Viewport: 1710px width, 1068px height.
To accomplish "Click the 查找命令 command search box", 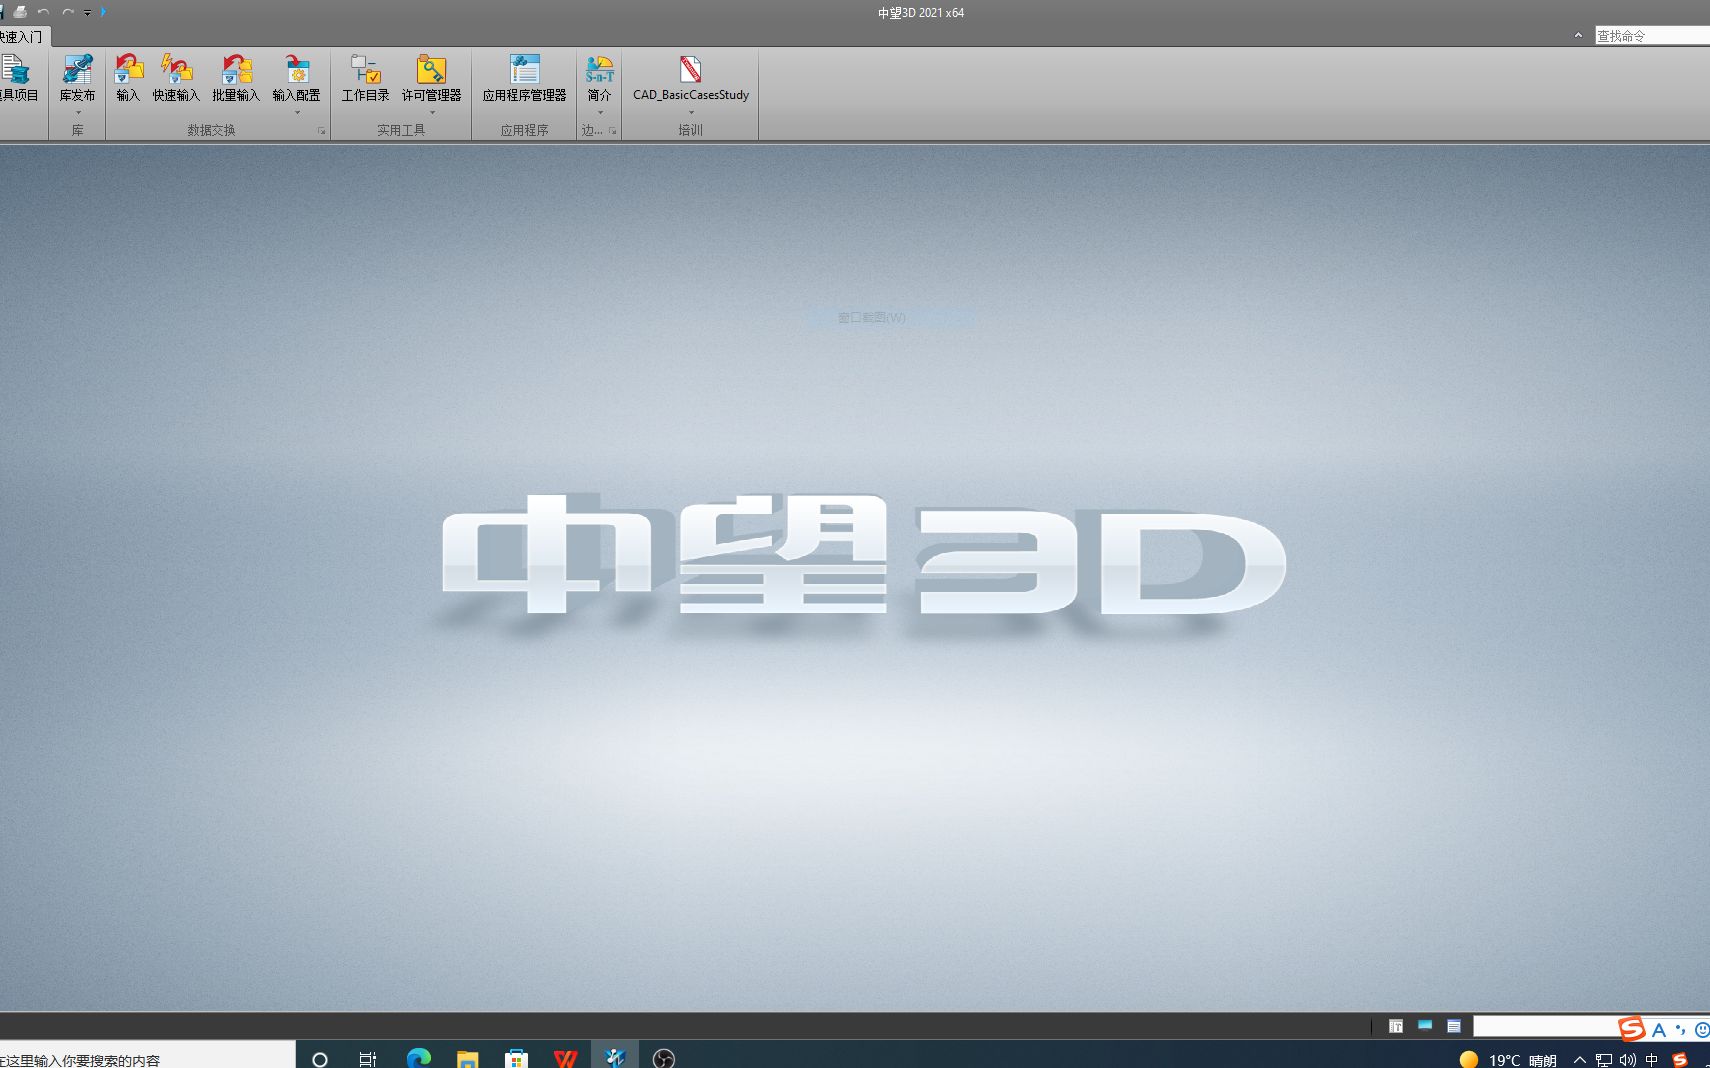I will [x=1652, y=35].
